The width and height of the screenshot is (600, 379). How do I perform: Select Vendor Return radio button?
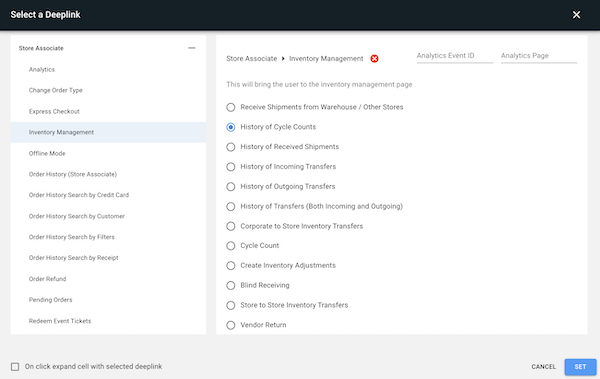tap(230, 325)
